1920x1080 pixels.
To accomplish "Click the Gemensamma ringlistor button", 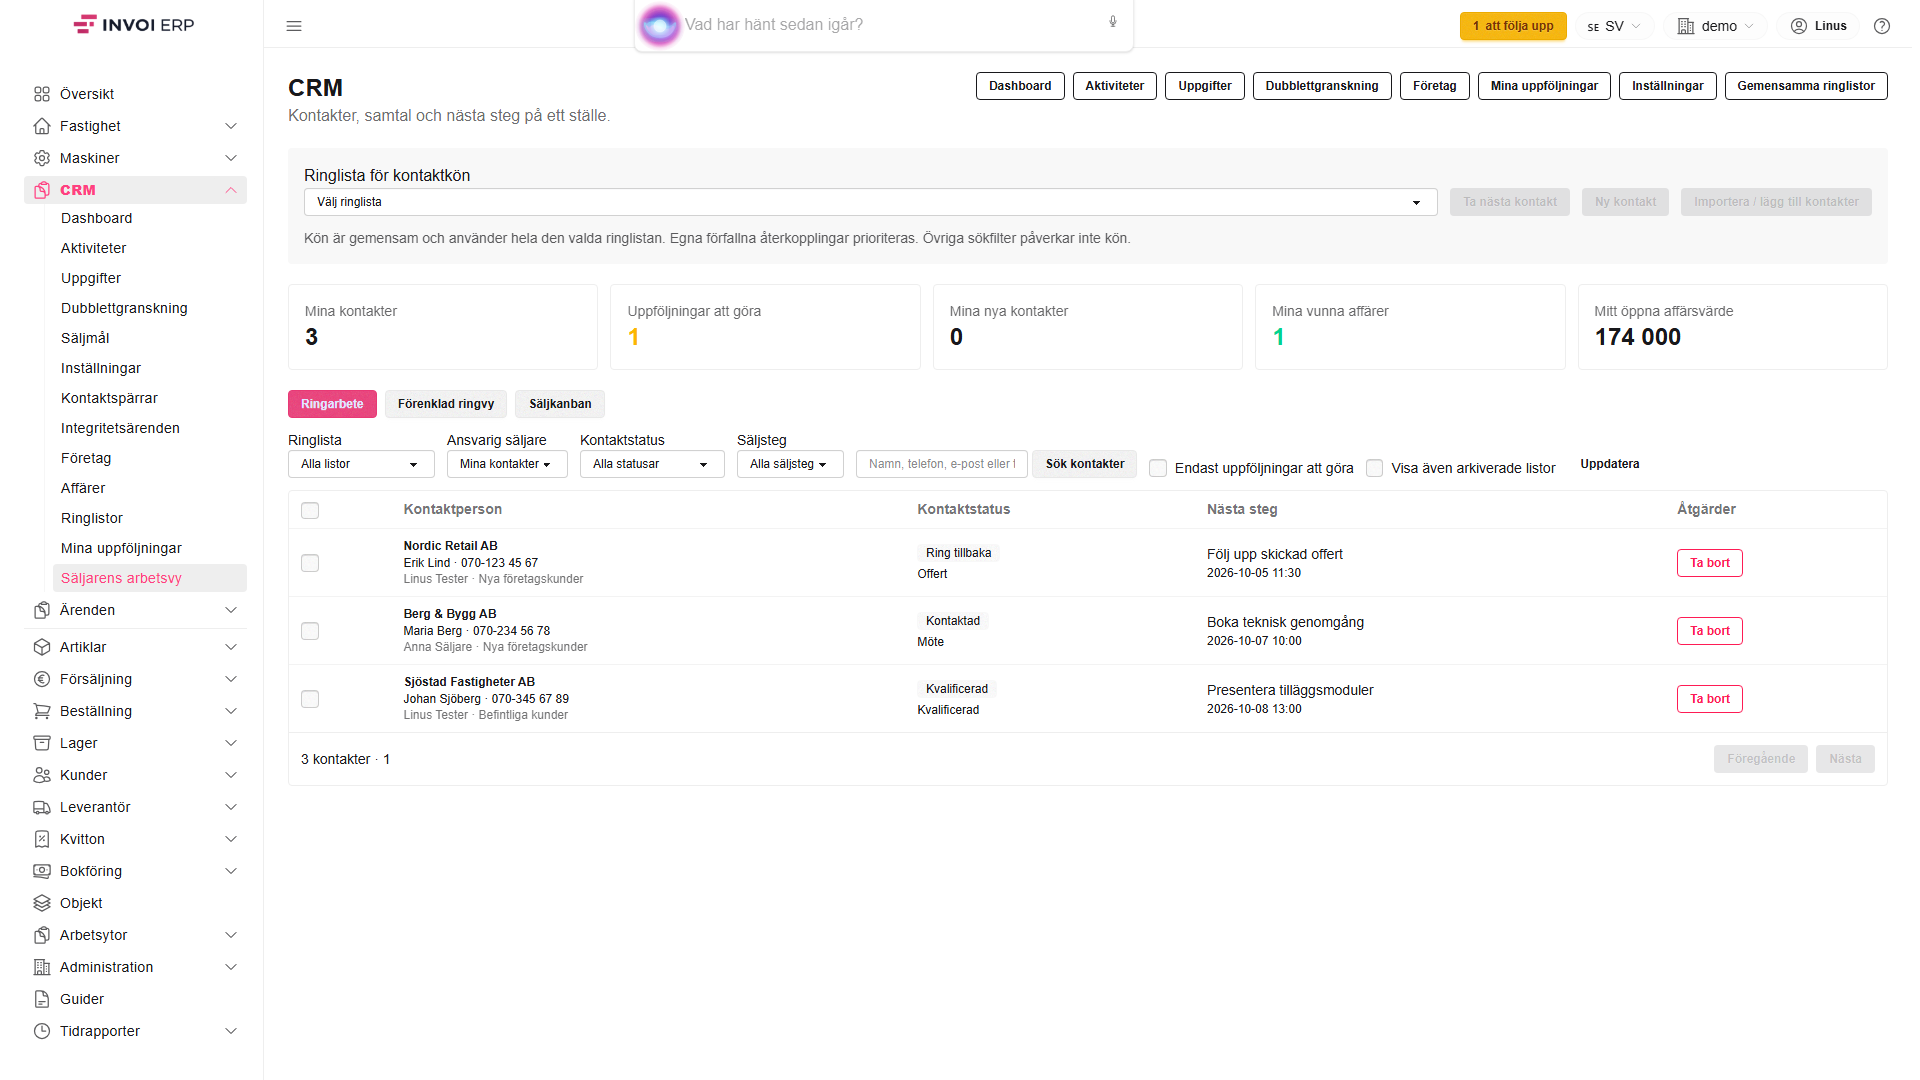I will coord(1806,86).
